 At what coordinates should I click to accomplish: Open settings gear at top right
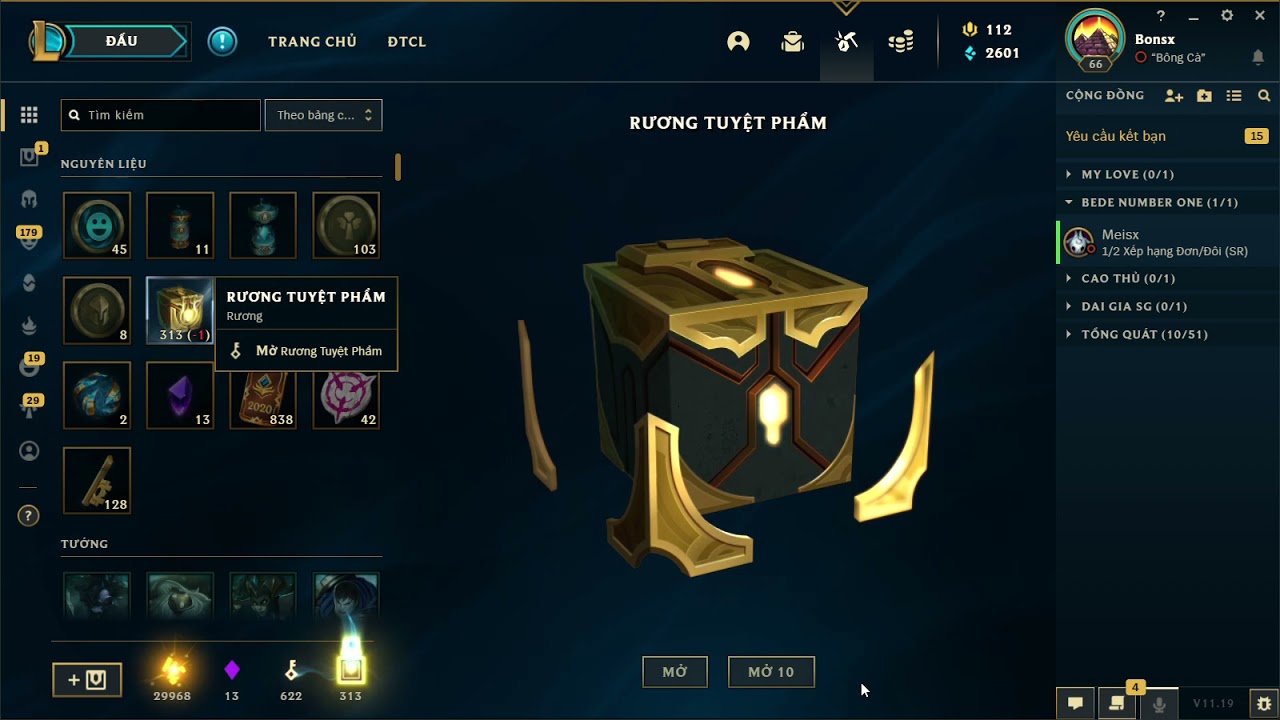pyautogui.click(x=1227, y=16)
